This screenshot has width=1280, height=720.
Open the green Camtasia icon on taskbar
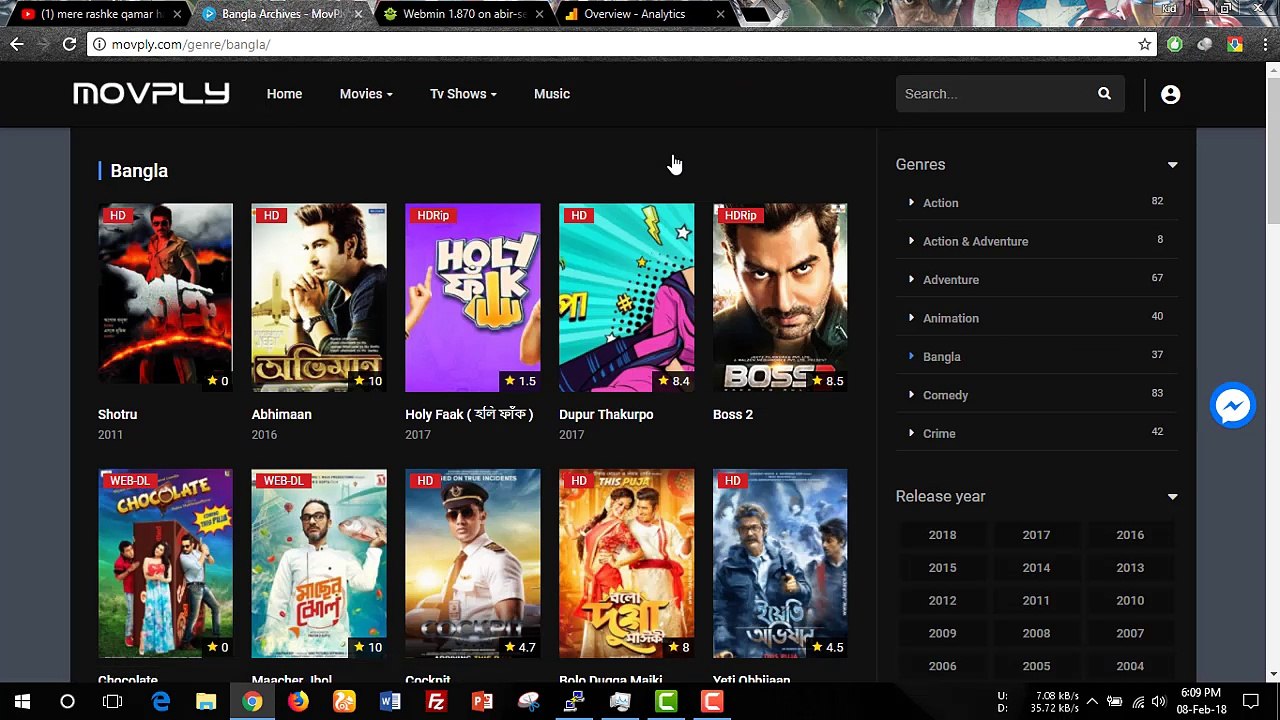(x=666, y=701)
